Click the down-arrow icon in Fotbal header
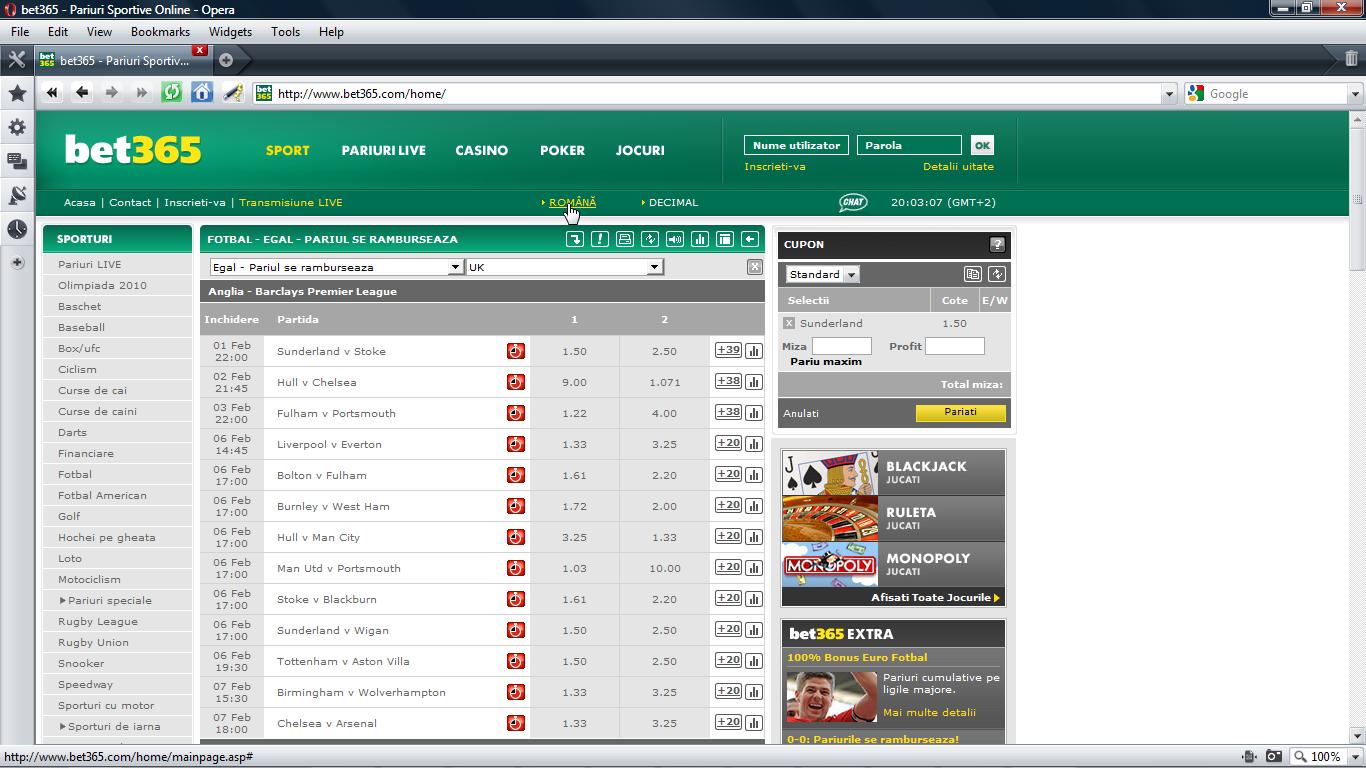Image resolution: width=1366 pixels, height=768 pixels. click(575, 239)
